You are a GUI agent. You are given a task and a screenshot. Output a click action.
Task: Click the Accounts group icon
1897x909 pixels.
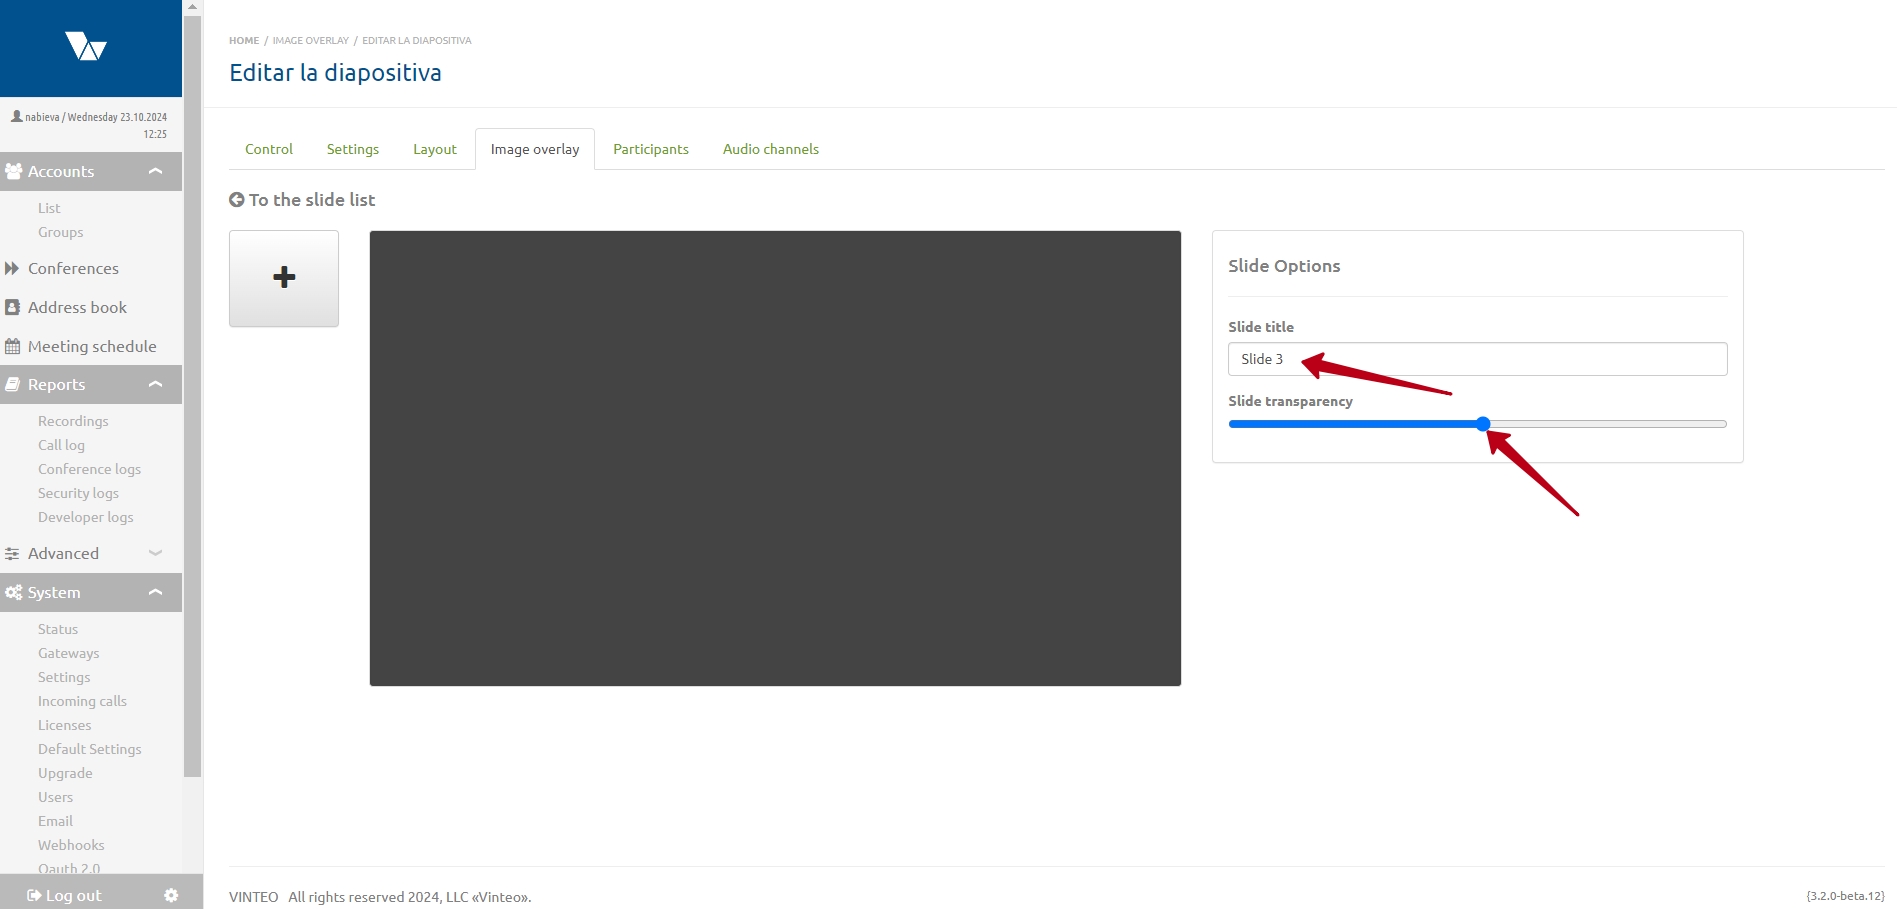click(x=13, y=171)
